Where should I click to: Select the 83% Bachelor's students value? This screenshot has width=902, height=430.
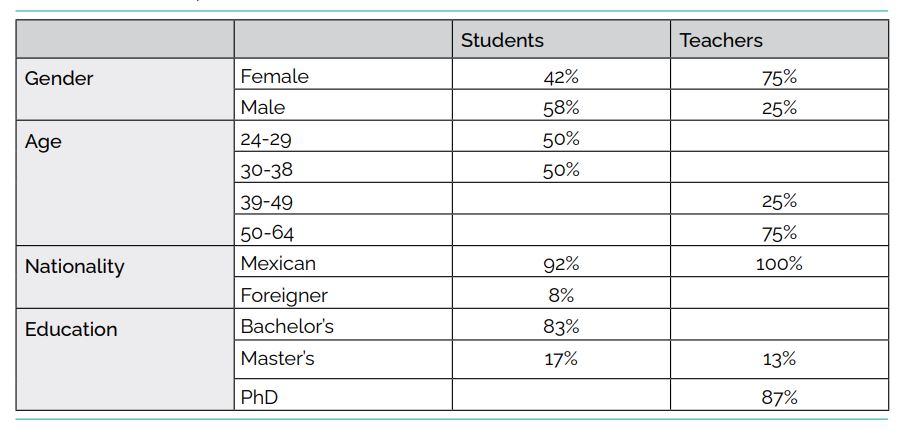pyautogui.click(x=561, y=327)
